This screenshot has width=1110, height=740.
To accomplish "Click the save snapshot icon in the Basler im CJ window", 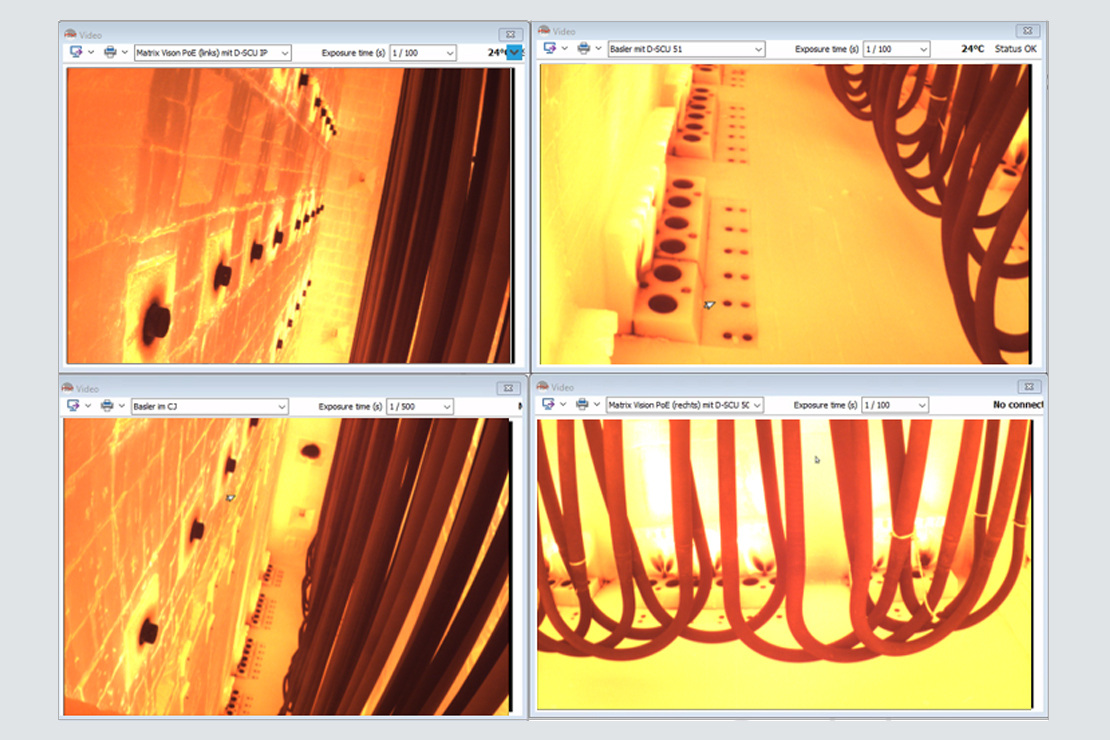I will click(73, 406).
